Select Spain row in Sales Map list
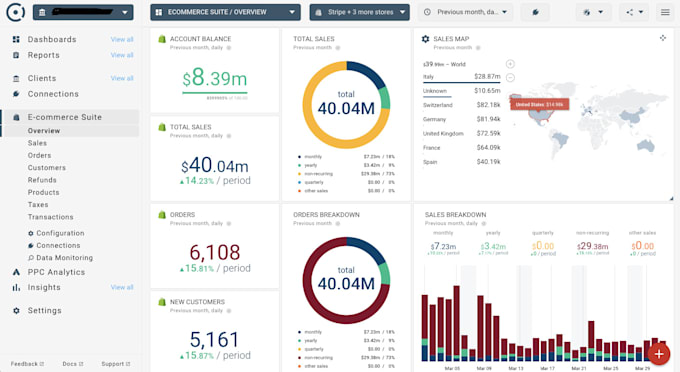 click(461, 162)
